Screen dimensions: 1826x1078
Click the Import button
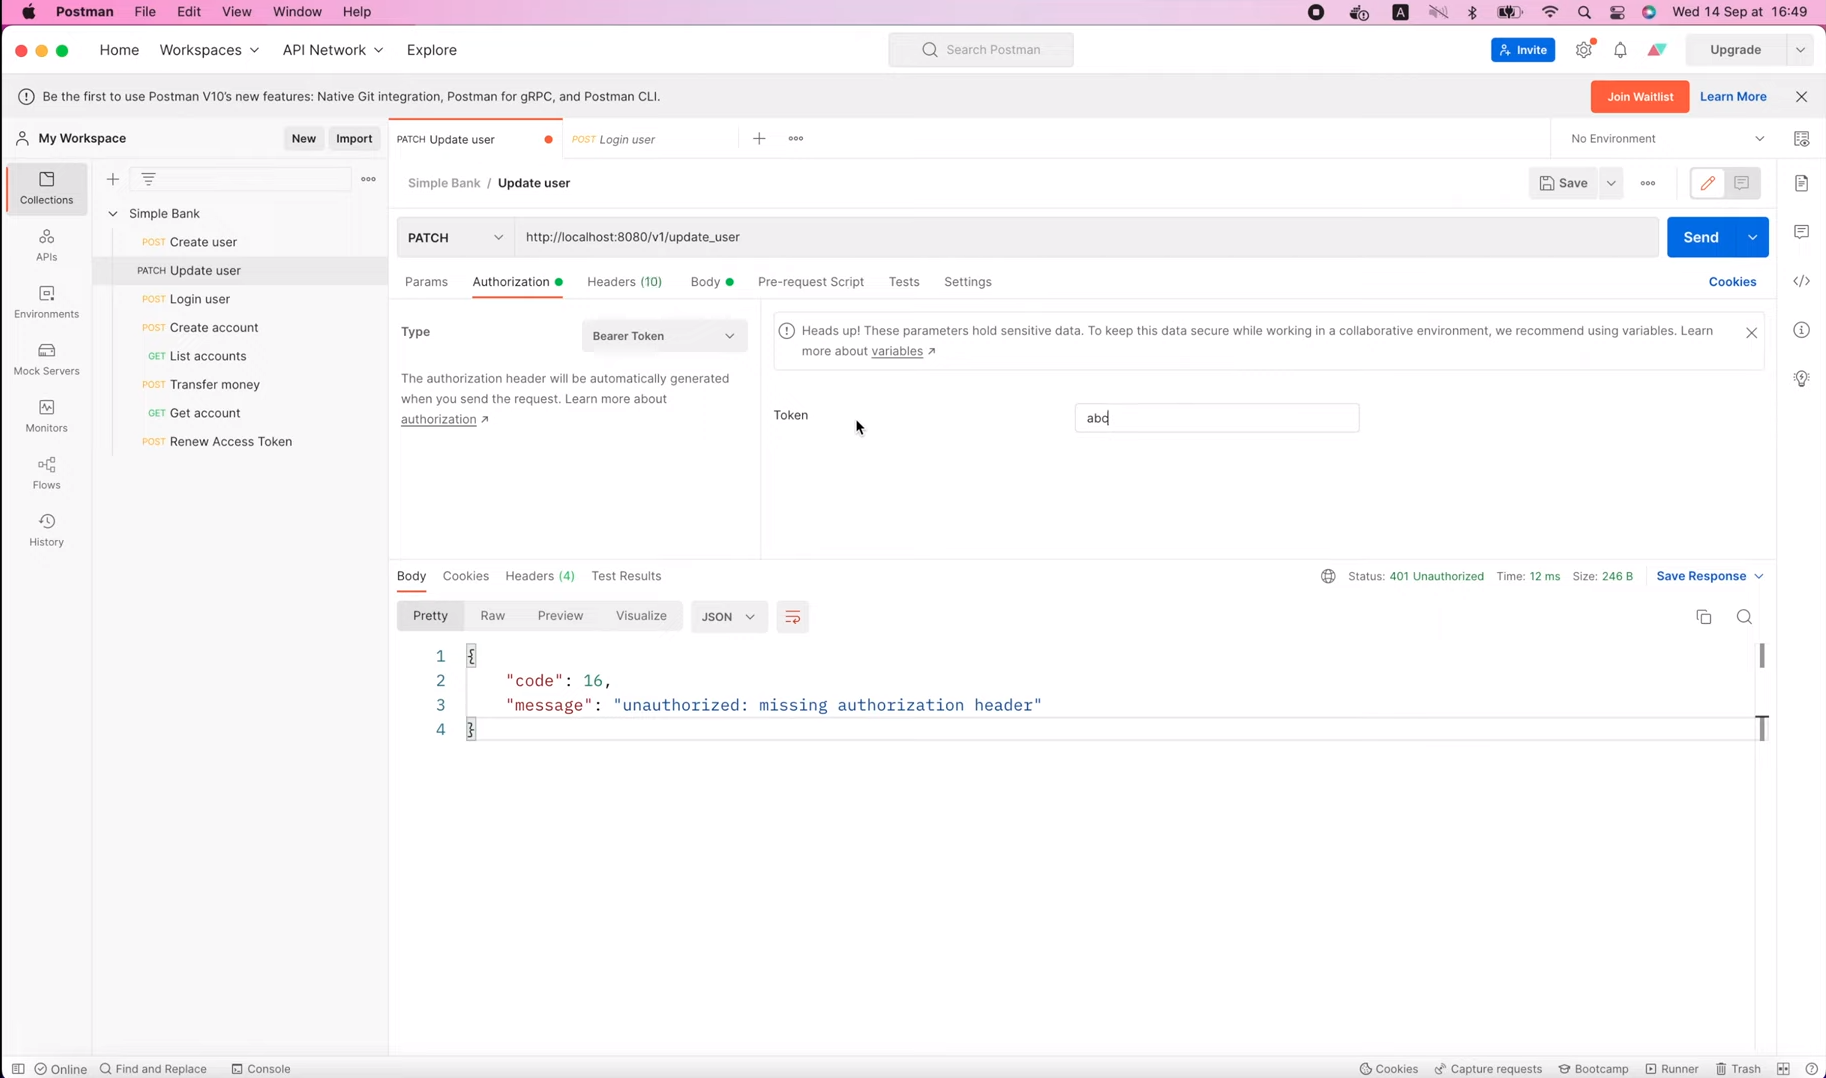[x=354, y=139]
